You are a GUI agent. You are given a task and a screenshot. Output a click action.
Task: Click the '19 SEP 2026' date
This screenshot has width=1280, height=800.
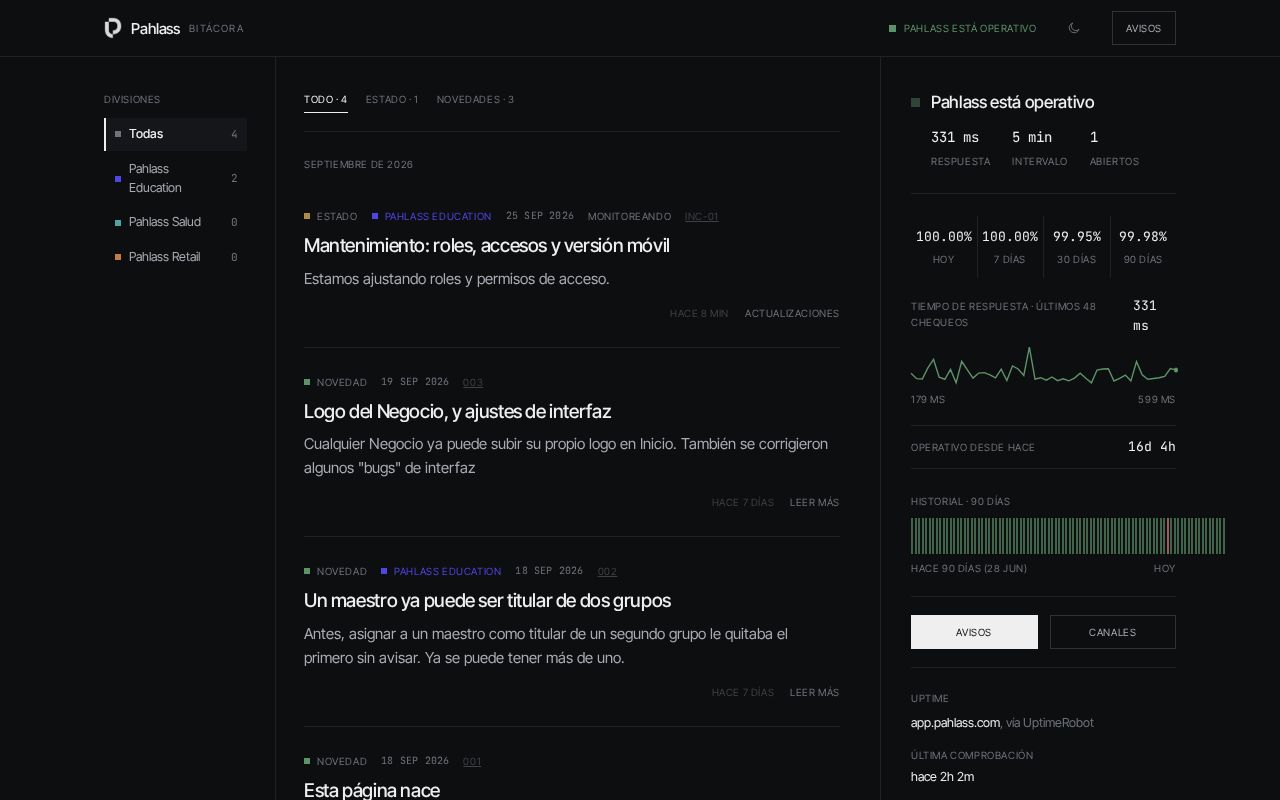(415, 382)
